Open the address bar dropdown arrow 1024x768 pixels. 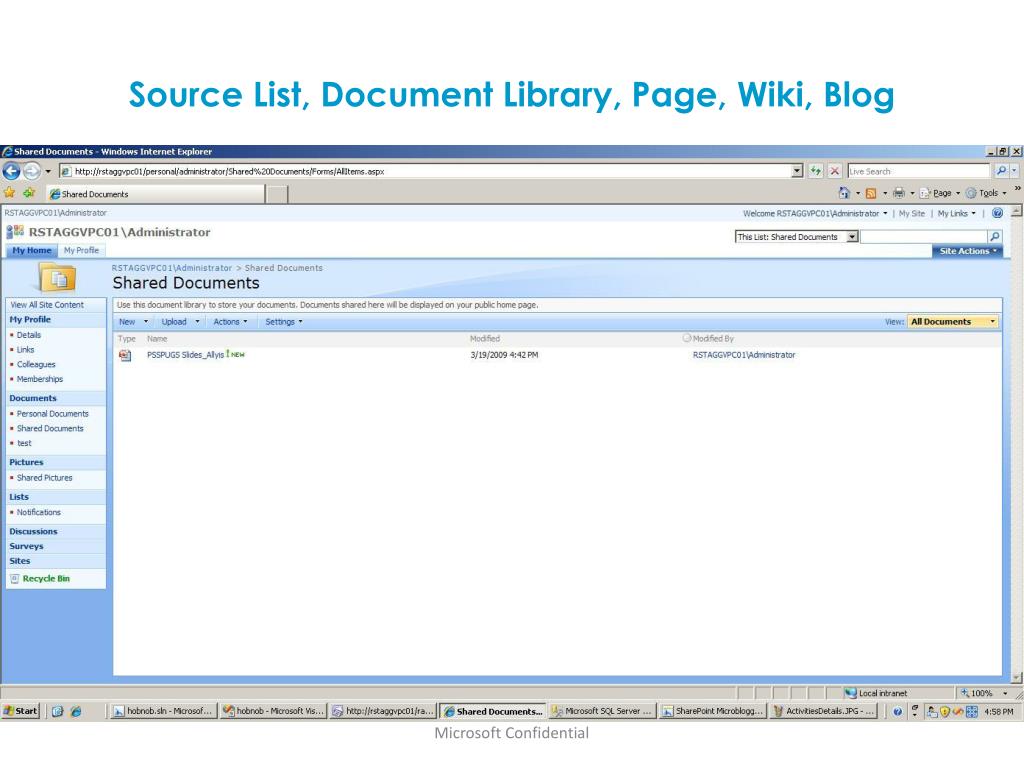797,171
